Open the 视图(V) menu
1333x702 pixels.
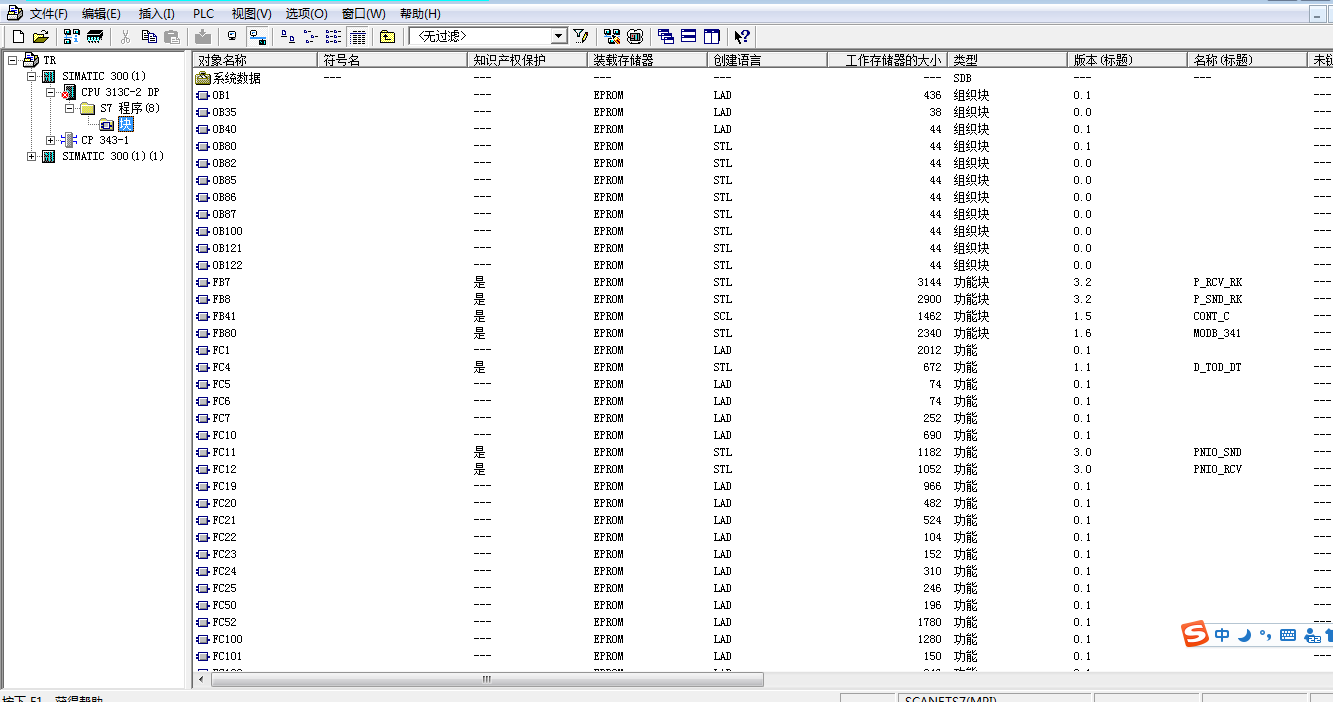coord(251,14)
